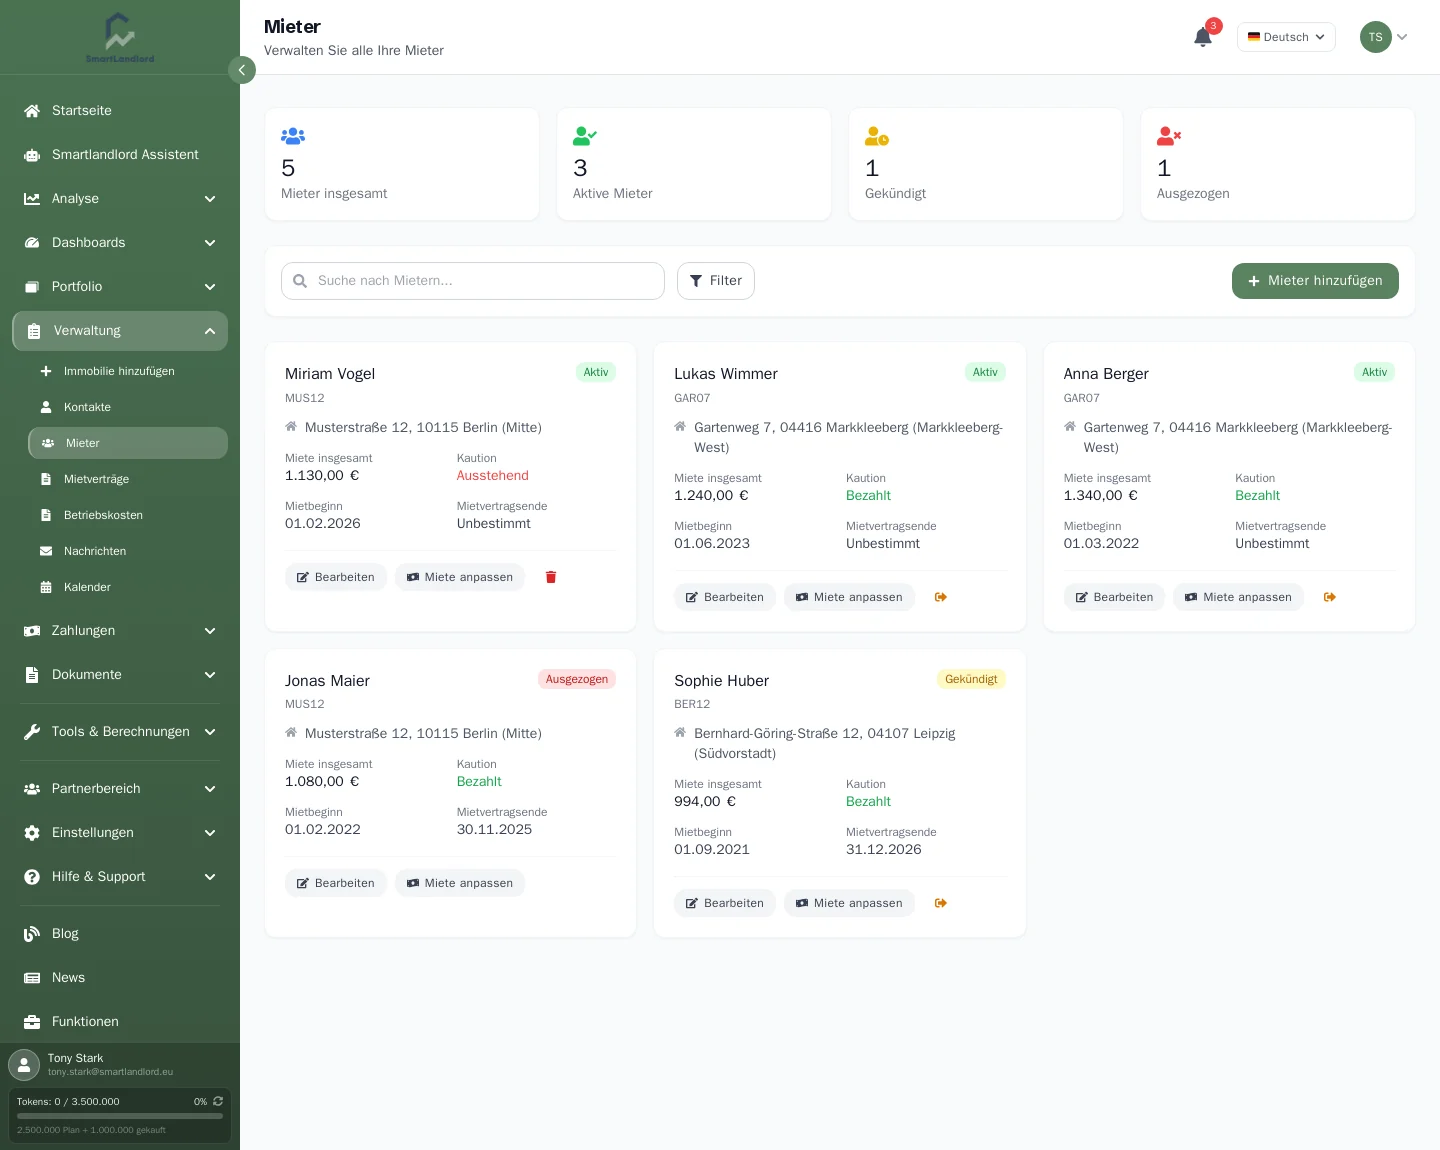1440x1150 pixels.
Task: Click move-out icon on Anna Berger card
Action: point(1330,597)
